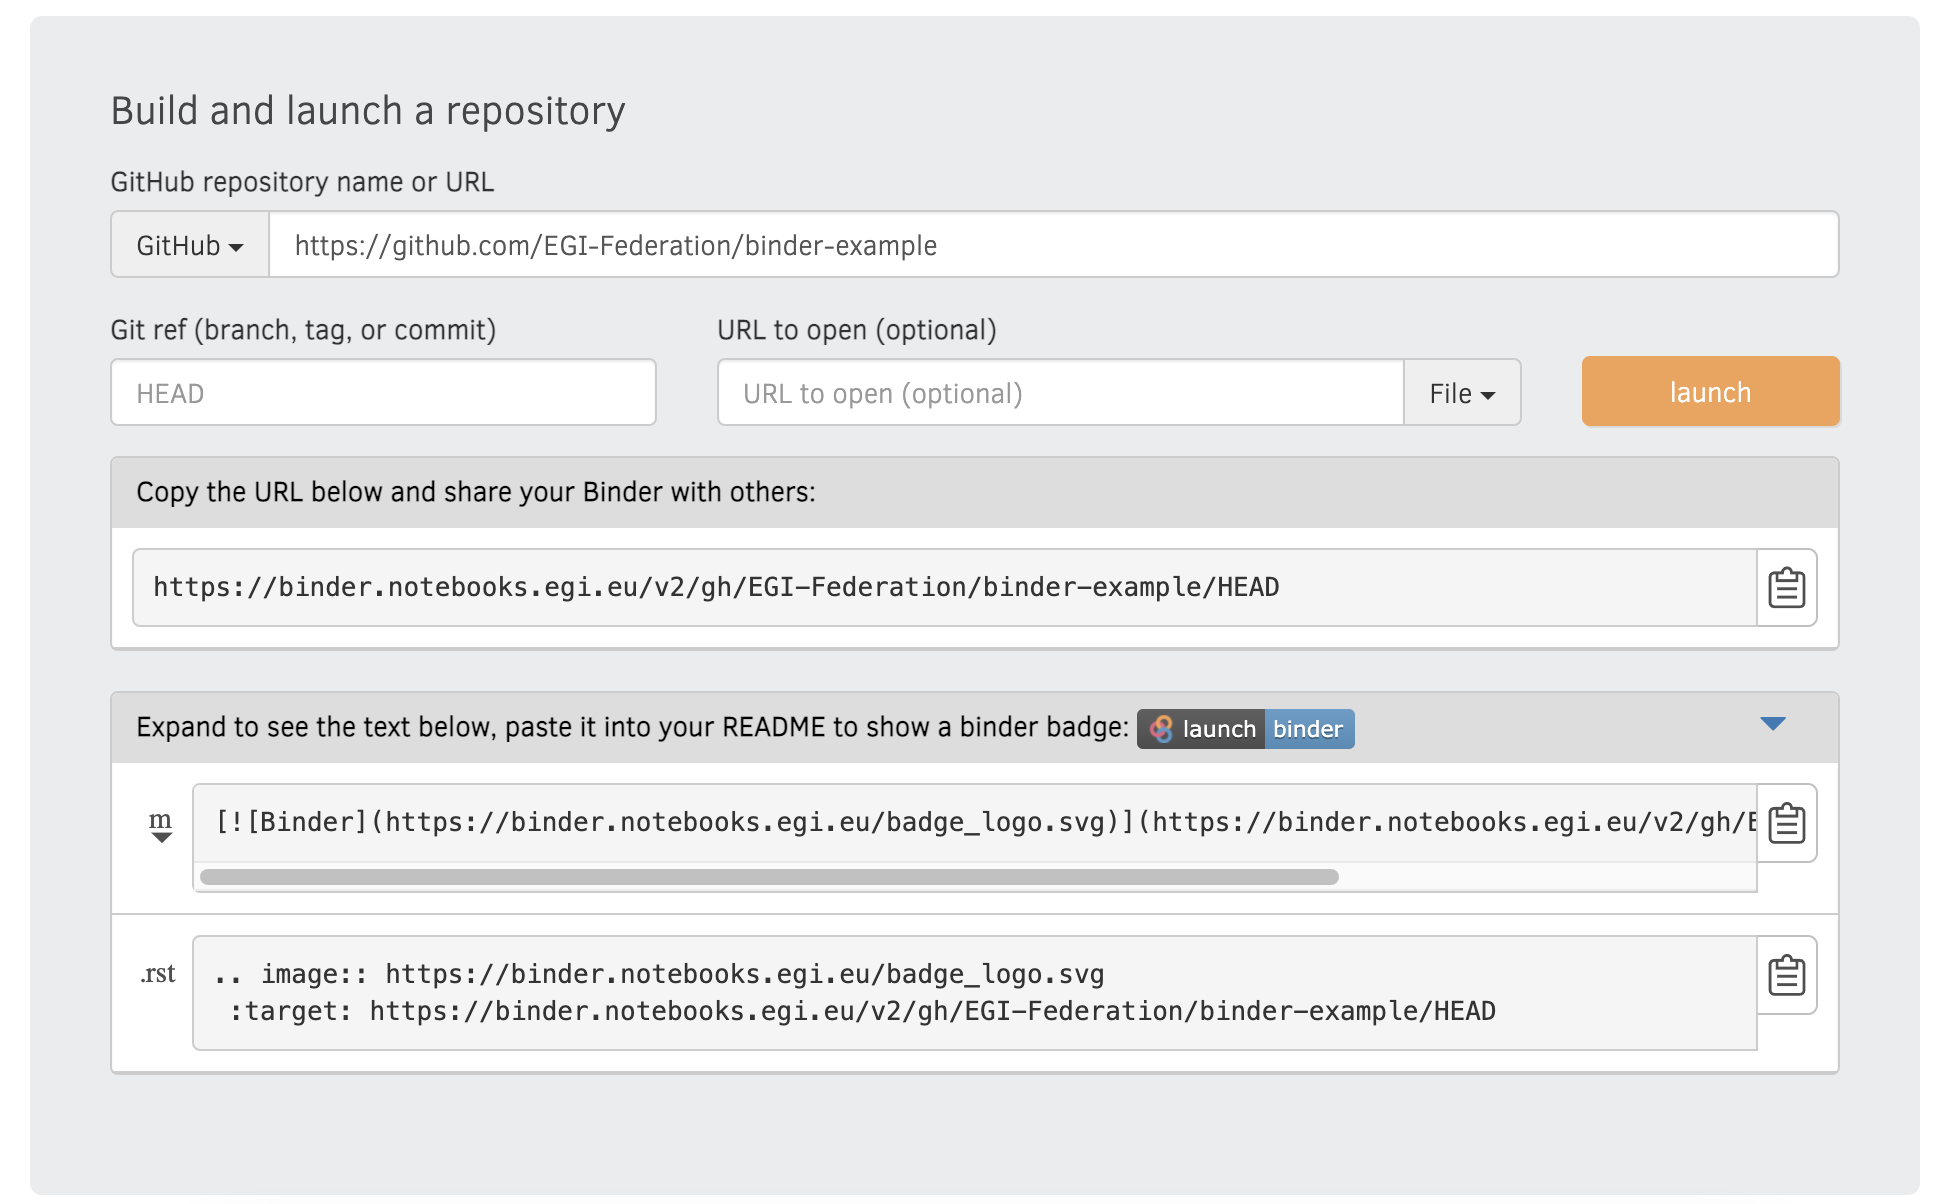This screenshot has height=1204, width=1954.
Task: Copy the .rst badge snippet to clipboard
Action: pyautogui.click(x=1786, y=975)
